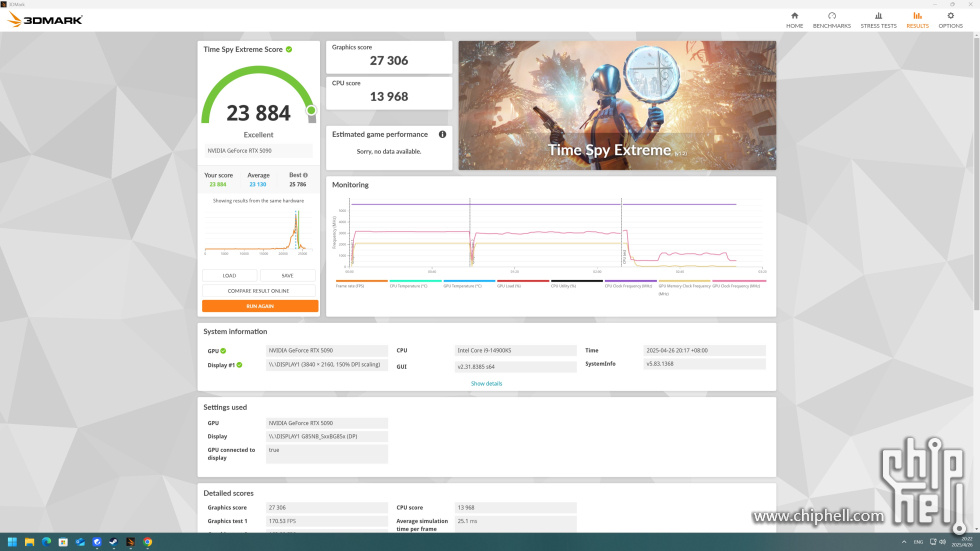This screenshot has width=980, height=551.
Task: Click the green validation check beside Time Spy Extreme Score
Action: [x=289, y=49]
